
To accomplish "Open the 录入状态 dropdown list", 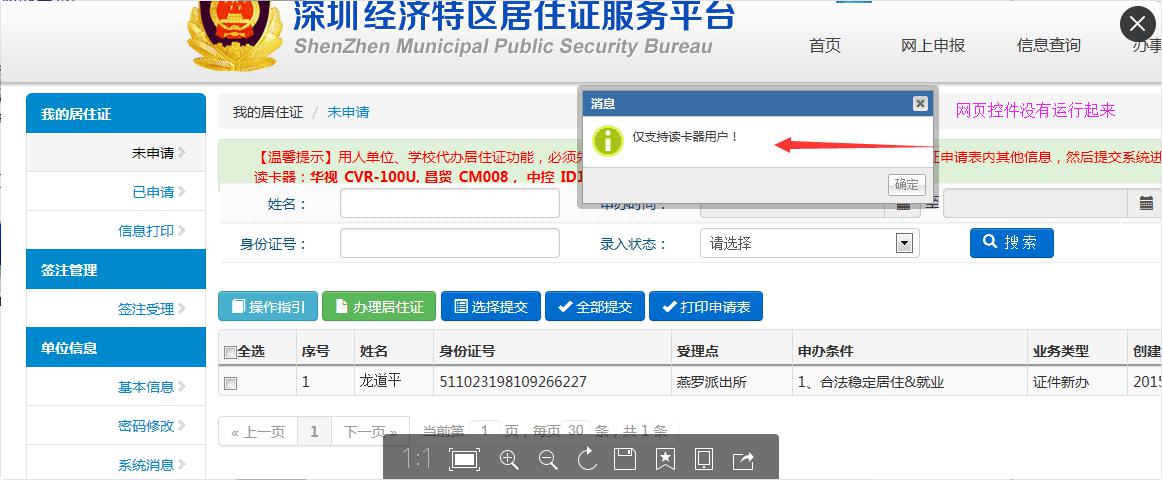I will click(x=904, y=243).
